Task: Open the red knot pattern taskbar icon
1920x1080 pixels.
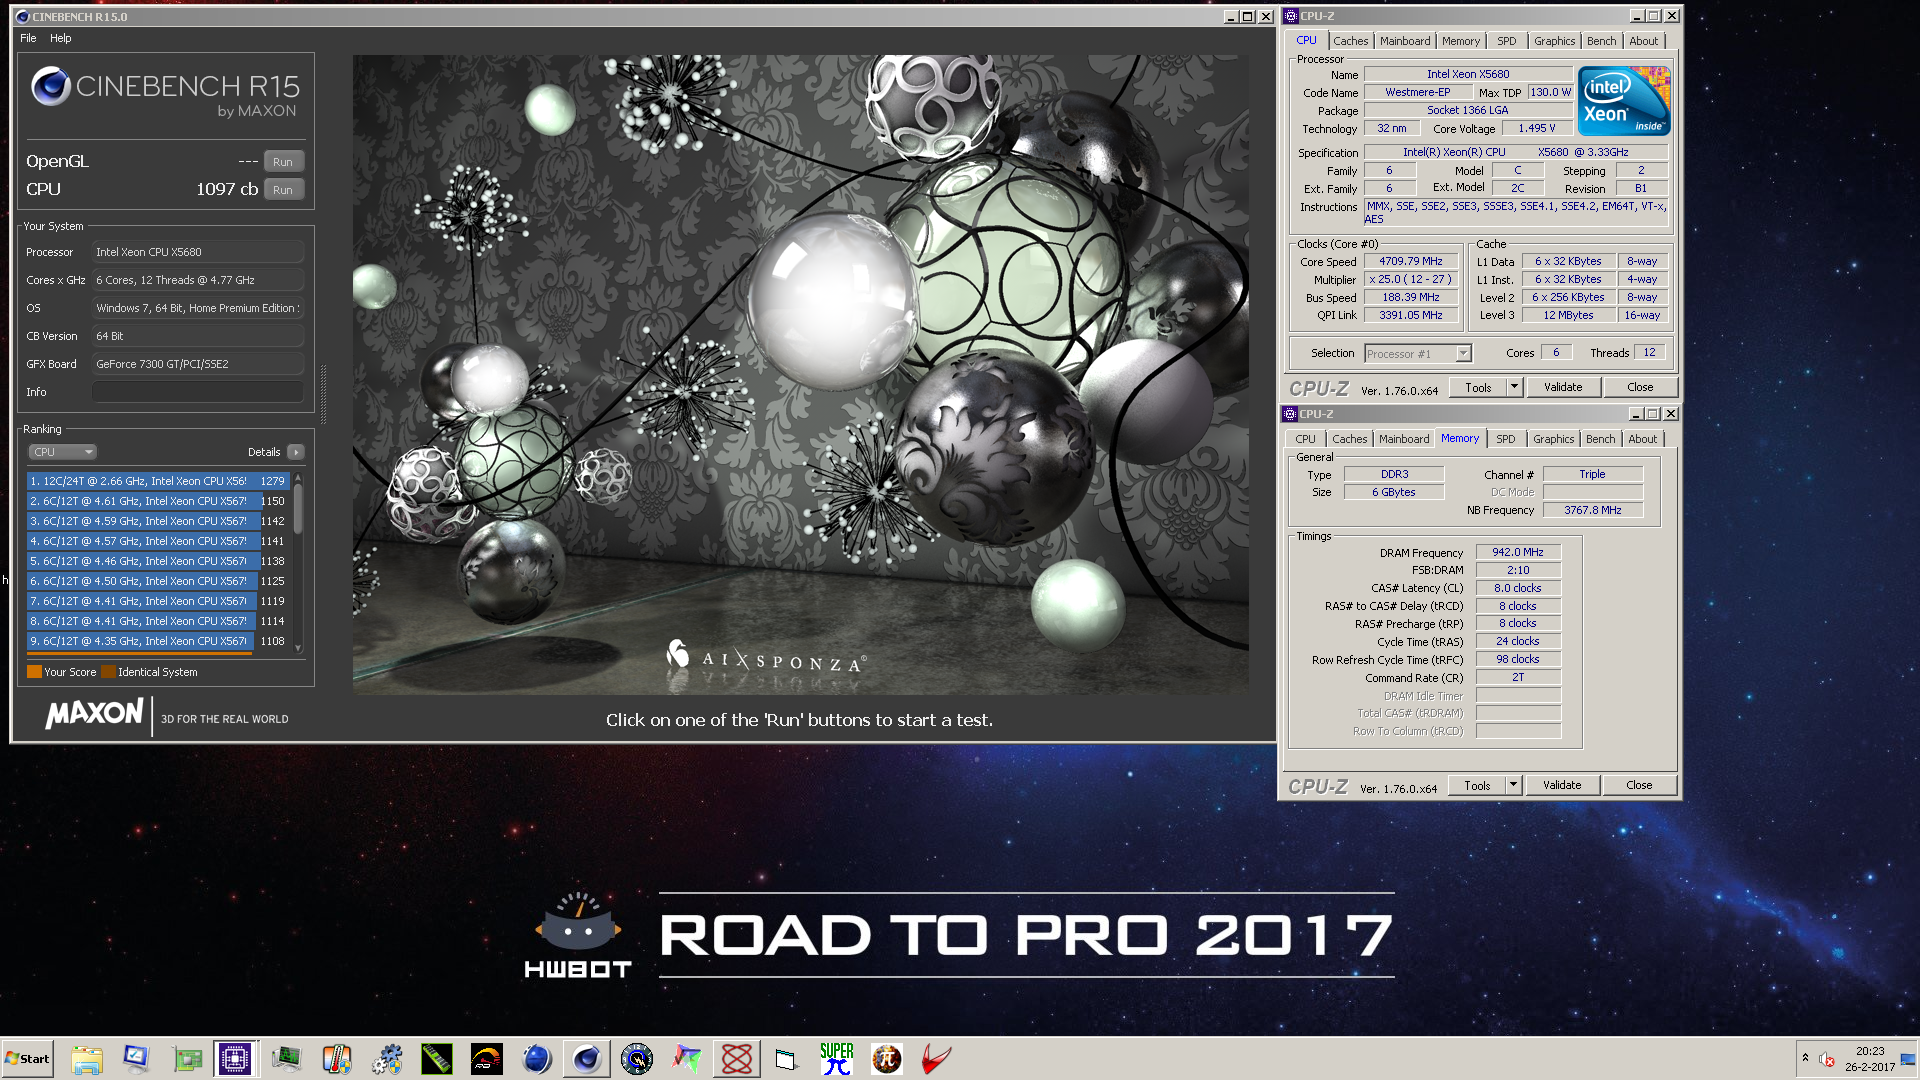Action: click(x=737, y=1059)
